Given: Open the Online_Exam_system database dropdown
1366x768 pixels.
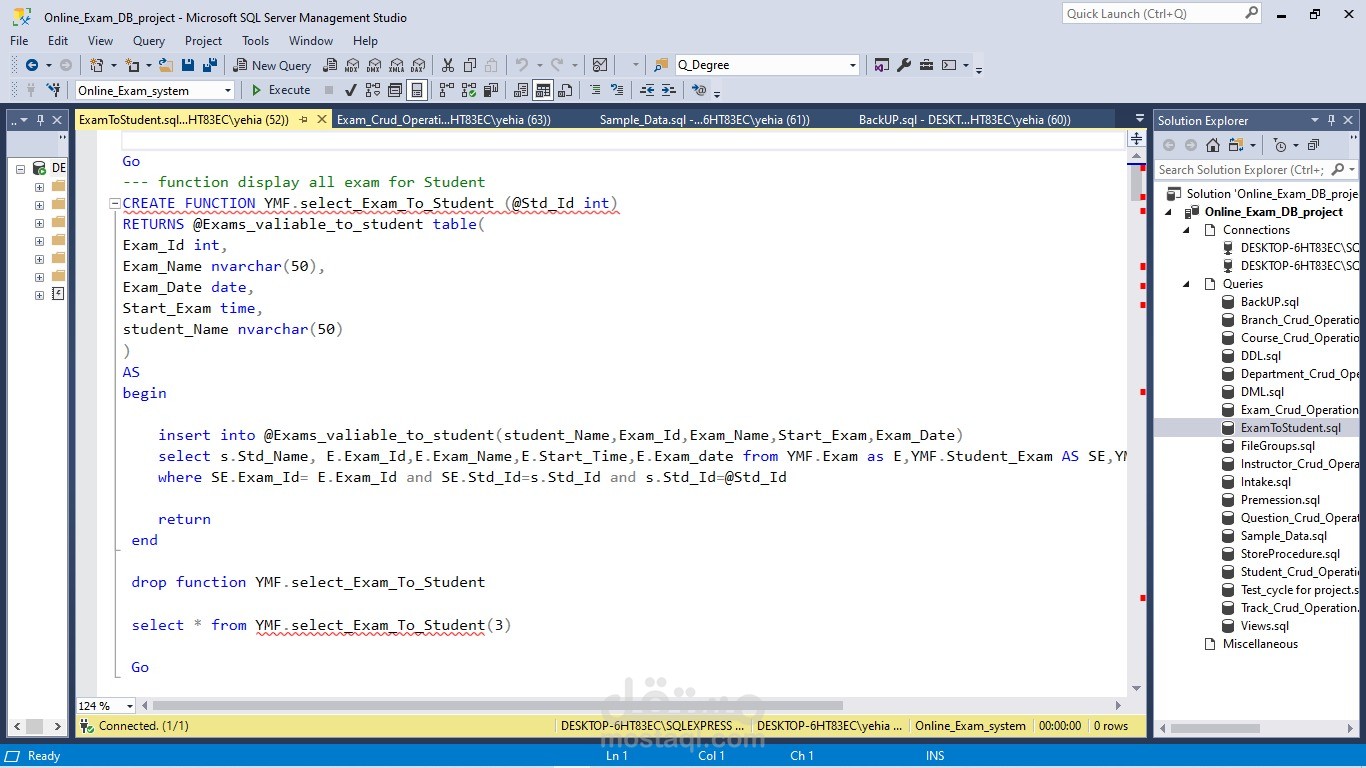Looking at the screenshot, I should click(228, 90).
